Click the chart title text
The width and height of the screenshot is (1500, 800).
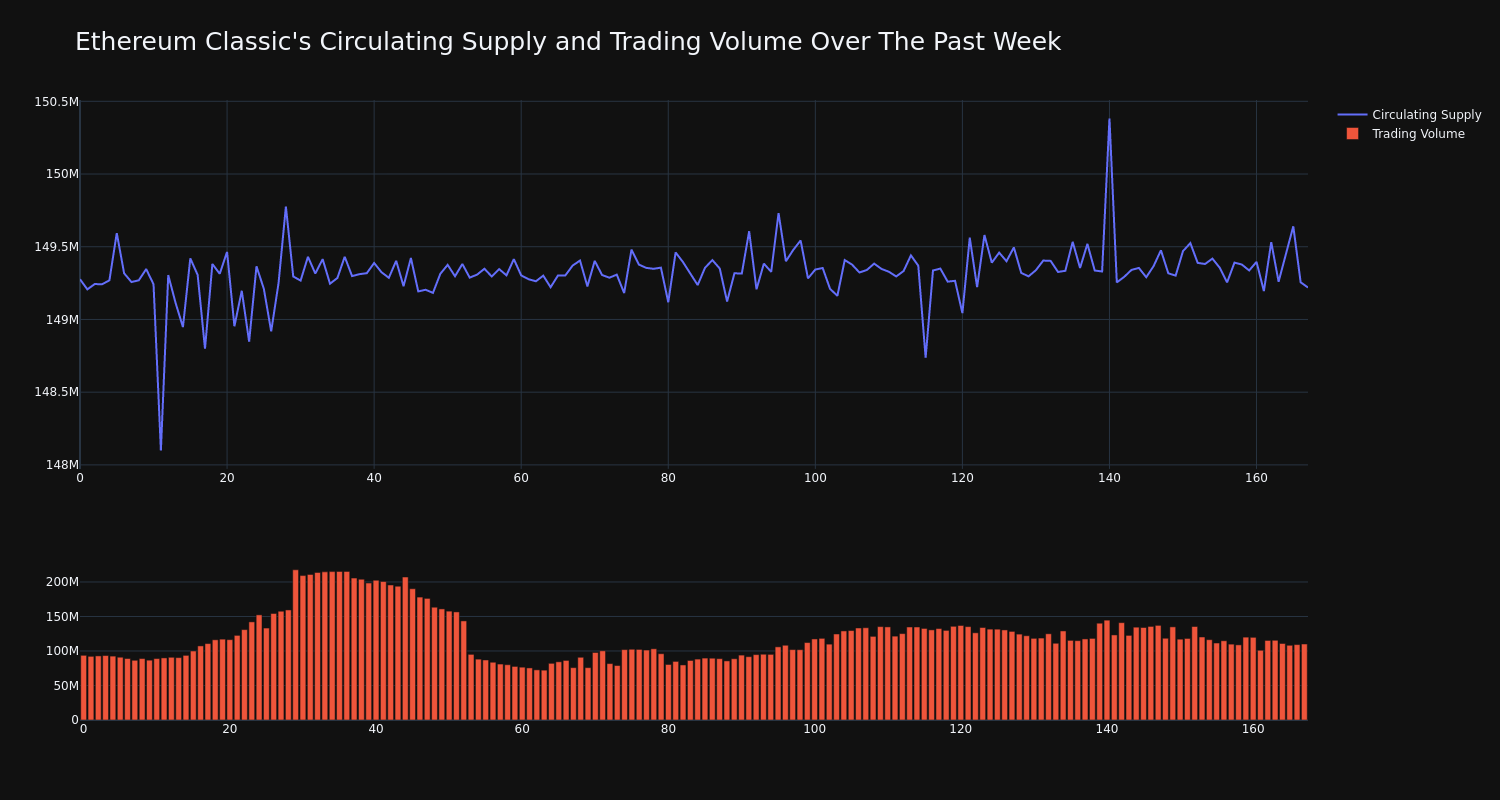[x=568, y=42]
